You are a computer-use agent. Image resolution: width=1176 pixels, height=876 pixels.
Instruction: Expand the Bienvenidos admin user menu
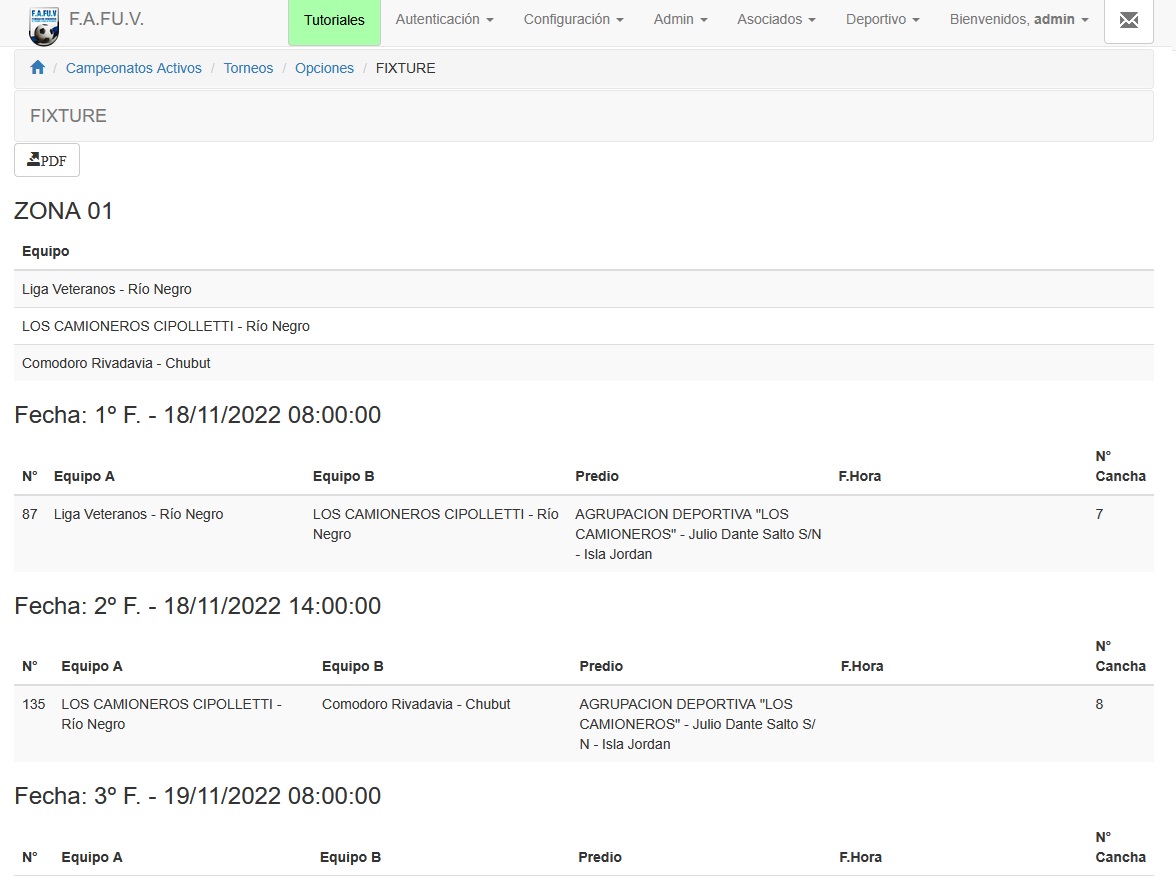click(1018, 20)
